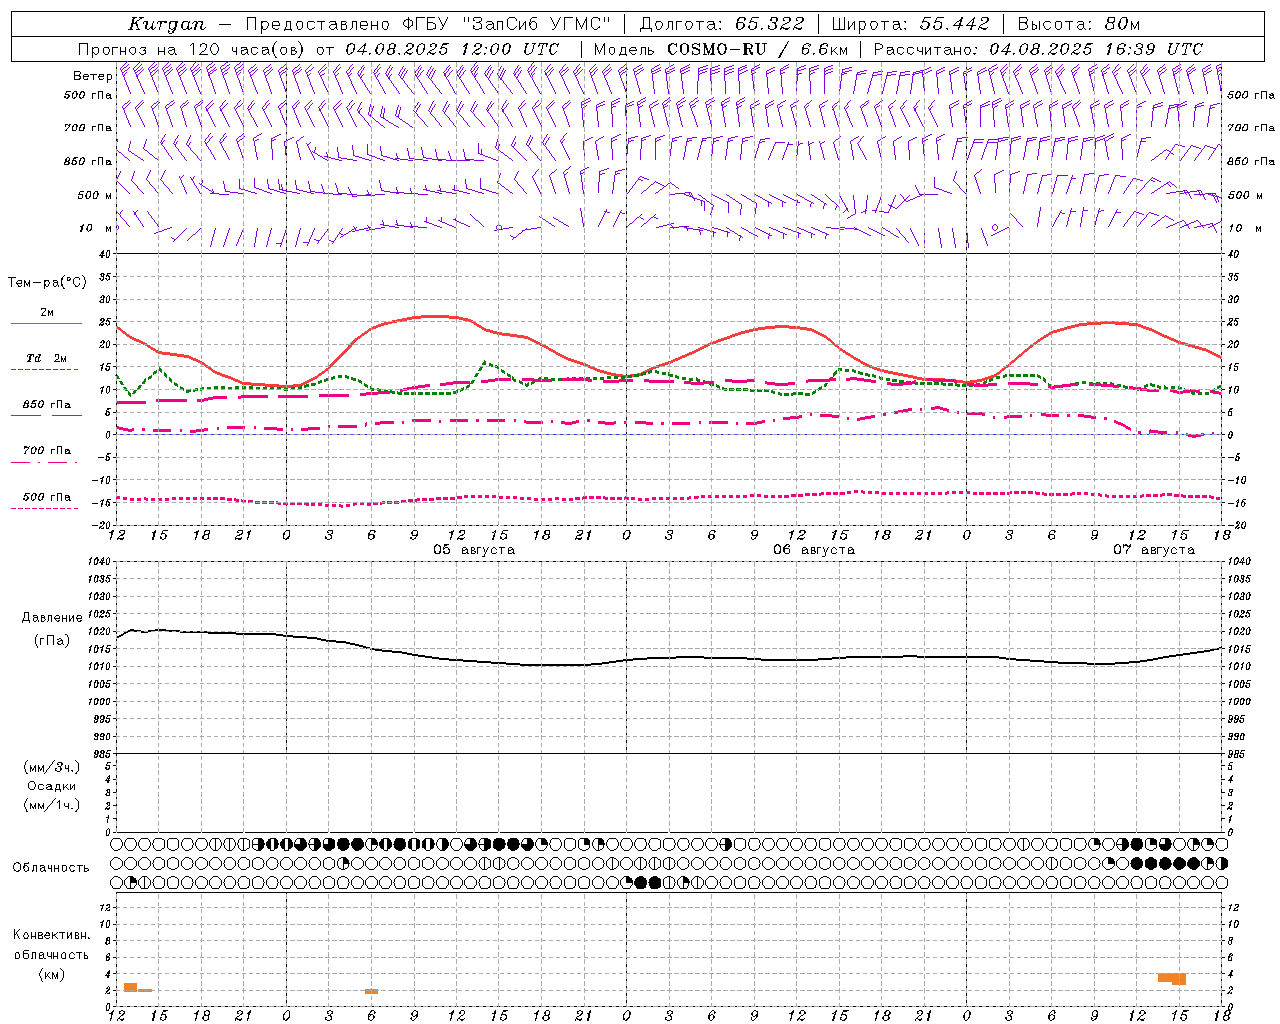Image resolution: width=1280 pixels, height=1024 pixels.
Task: Select the 'Долгота: 65.322' header field
Action: pyautogui.click(x=722, y=24)
